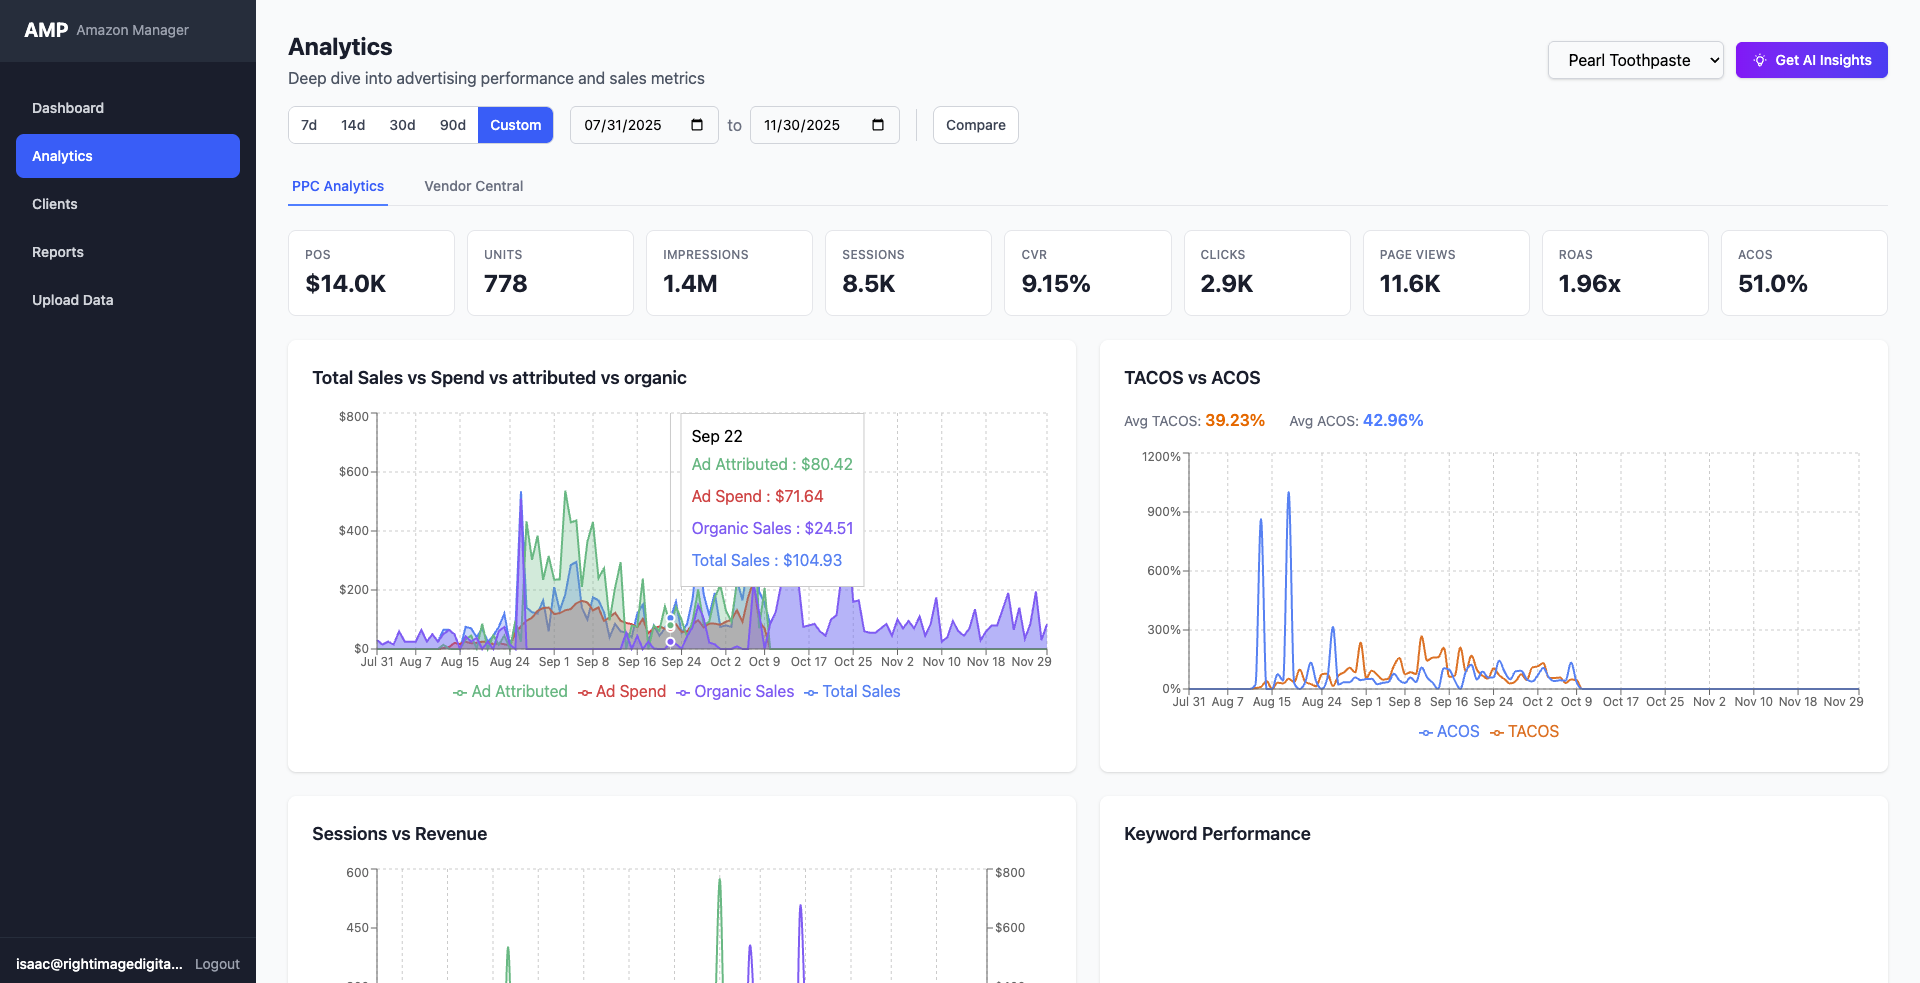Open the start date calendar picker icon
This screenshot has height=983, width=1920.
(697, 125)
